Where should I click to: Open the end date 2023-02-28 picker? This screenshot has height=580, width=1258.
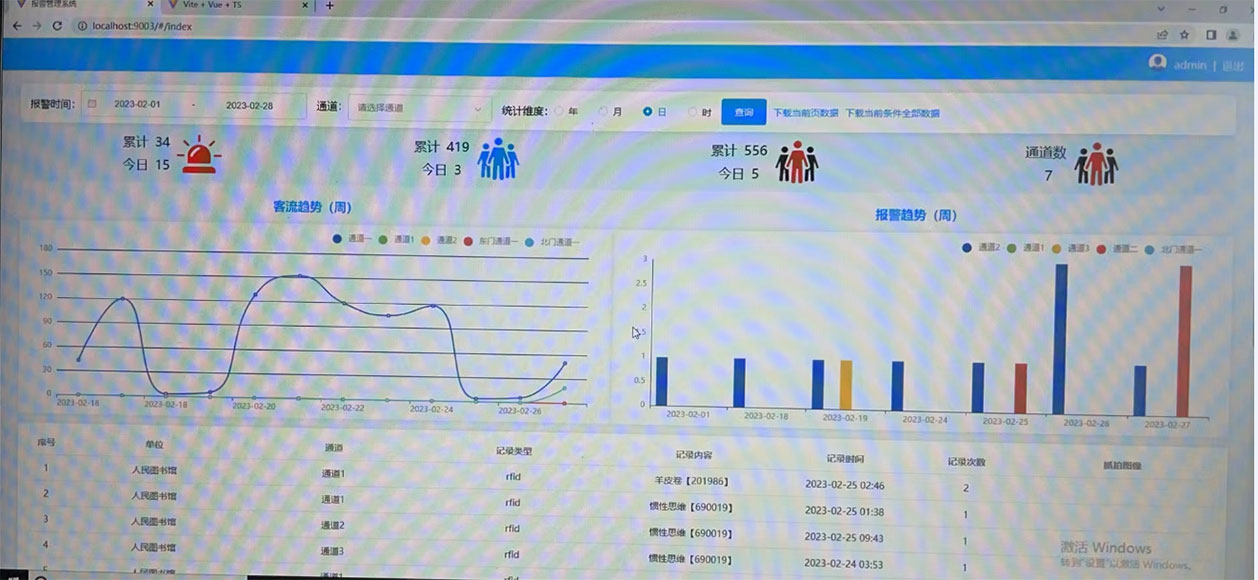[x=250, y=105]
